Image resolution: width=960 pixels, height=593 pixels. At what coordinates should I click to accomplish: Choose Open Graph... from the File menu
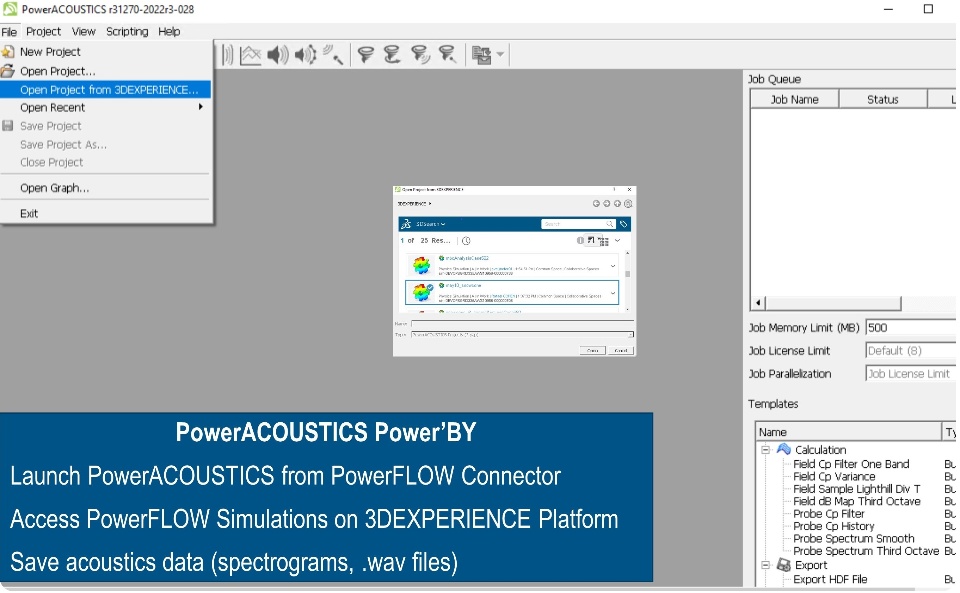point(106,188)
